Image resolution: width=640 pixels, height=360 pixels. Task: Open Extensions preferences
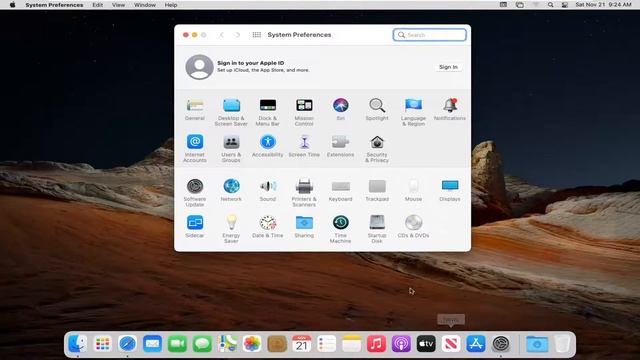[x=340, y=146]
